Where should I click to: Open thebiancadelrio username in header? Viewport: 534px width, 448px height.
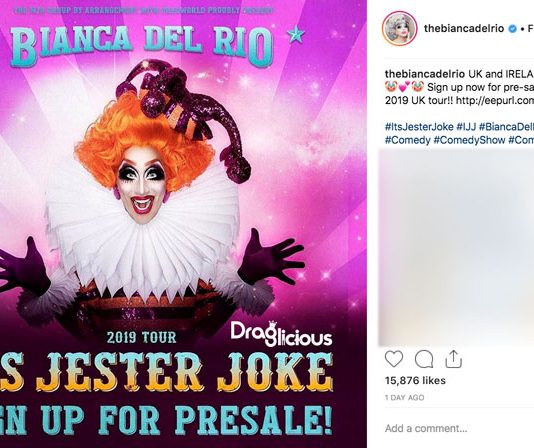[x=464, y=29]
